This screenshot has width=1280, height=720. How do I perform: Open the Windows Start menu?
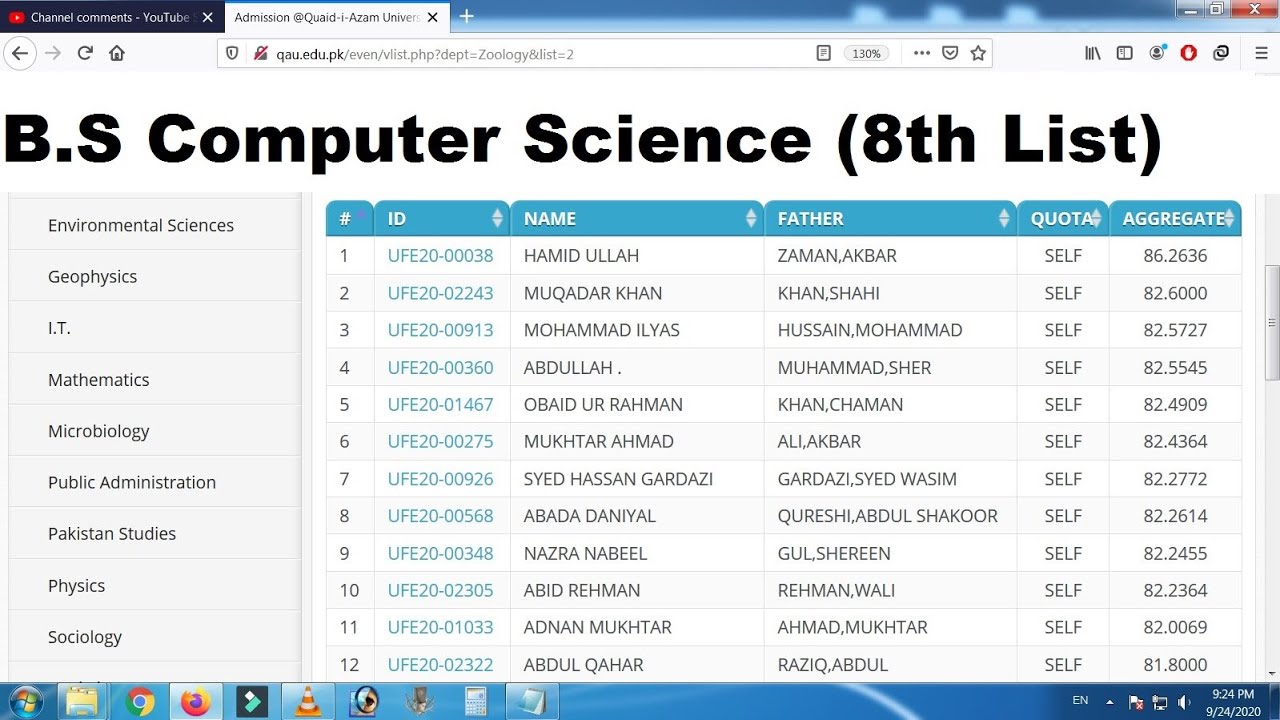tap(27, 701)
